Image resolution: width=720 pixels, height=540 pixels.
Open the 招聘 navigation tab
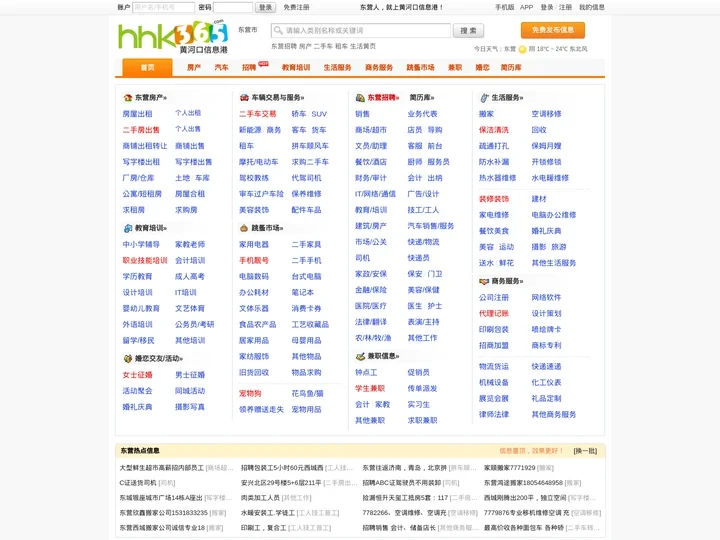pyautogui.click(x=249, y=68)
